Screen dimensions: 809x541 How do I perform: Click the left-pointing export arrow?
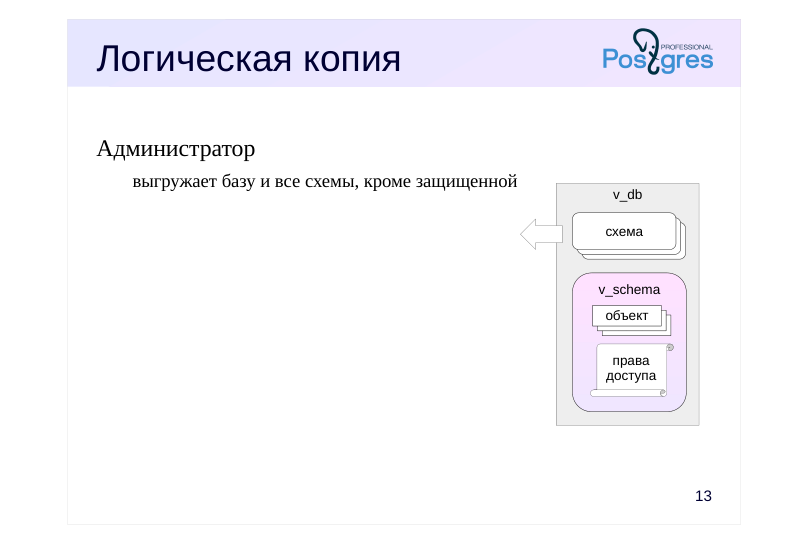click(541, 234)
